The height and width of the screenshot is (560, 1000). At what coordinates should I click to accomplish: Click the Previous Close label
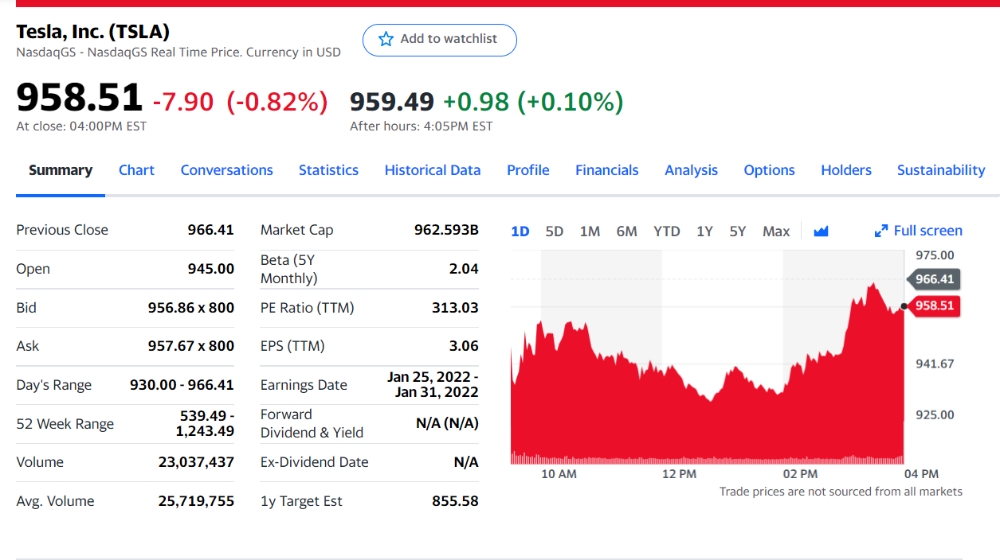62,230
